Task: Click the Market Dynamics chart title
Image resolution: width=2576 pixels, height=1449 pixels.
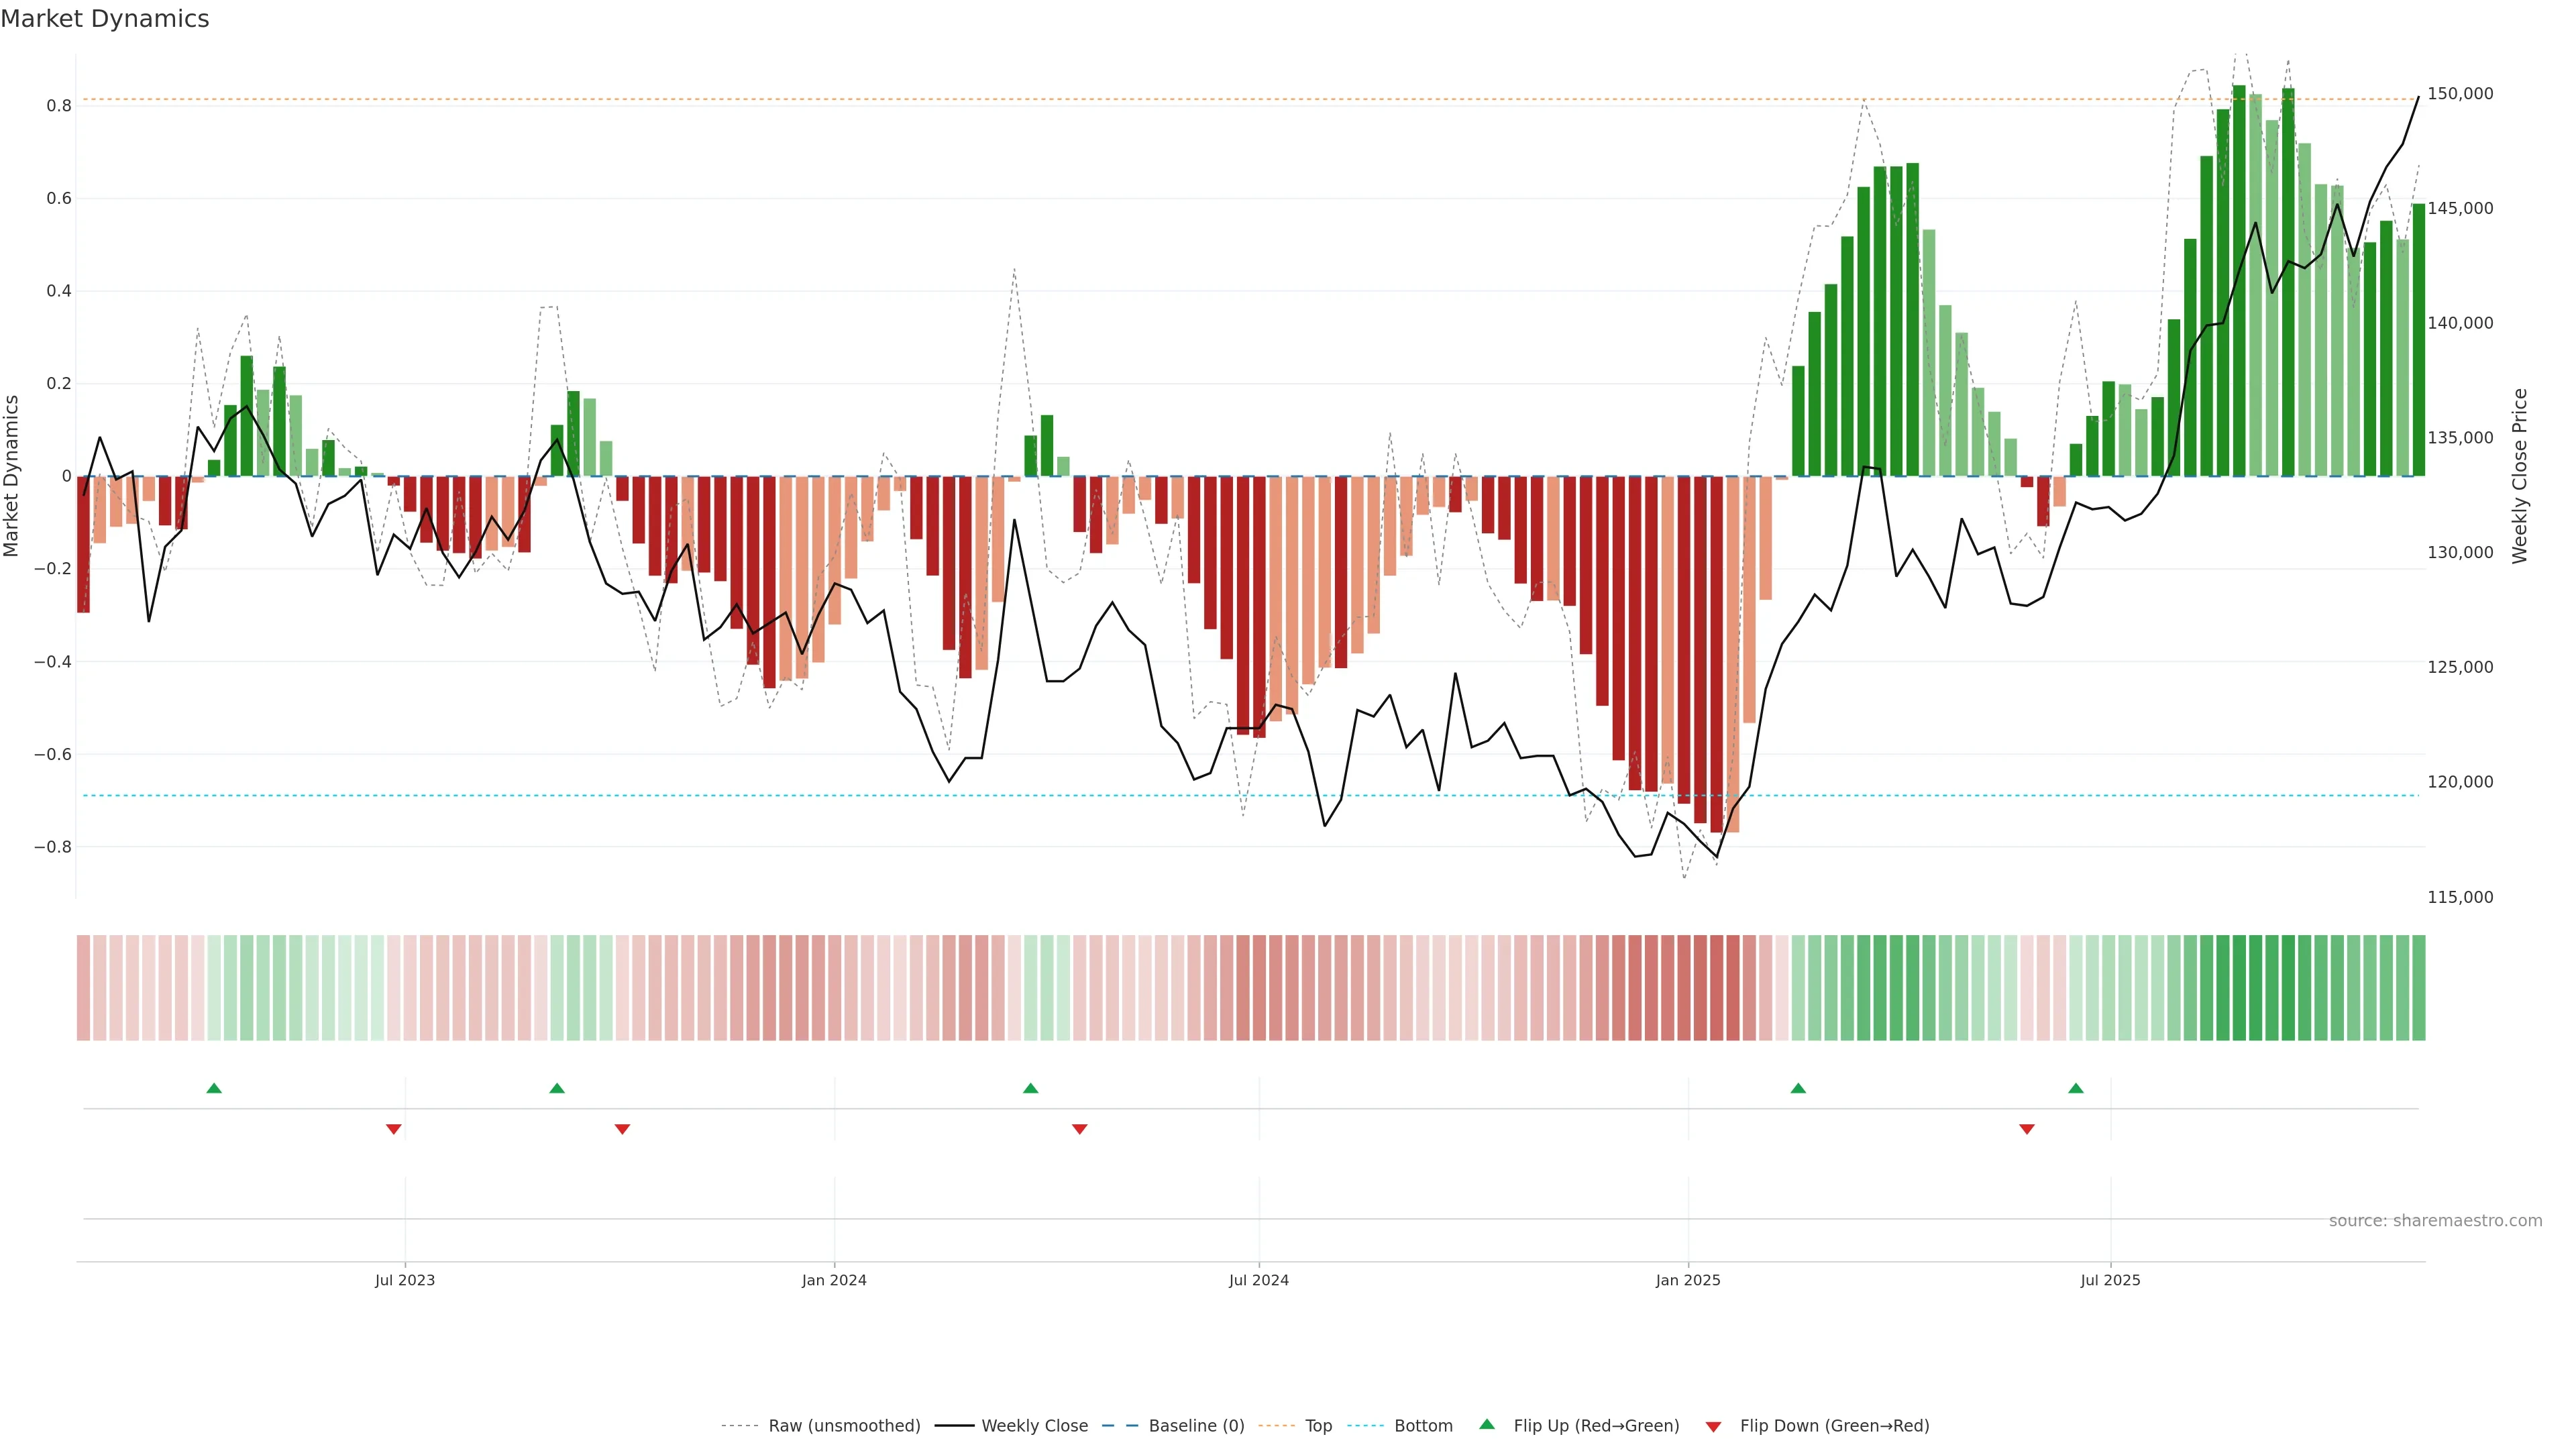Action: click(x=105, y=19)
